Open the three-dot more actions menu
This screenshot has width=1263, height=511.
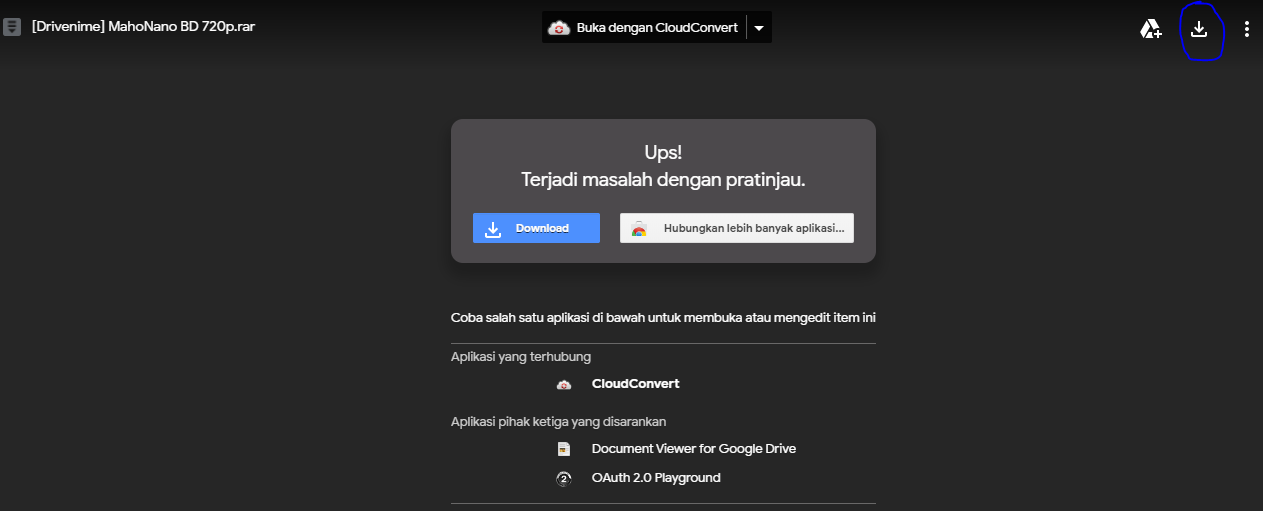coord(1246,29)
